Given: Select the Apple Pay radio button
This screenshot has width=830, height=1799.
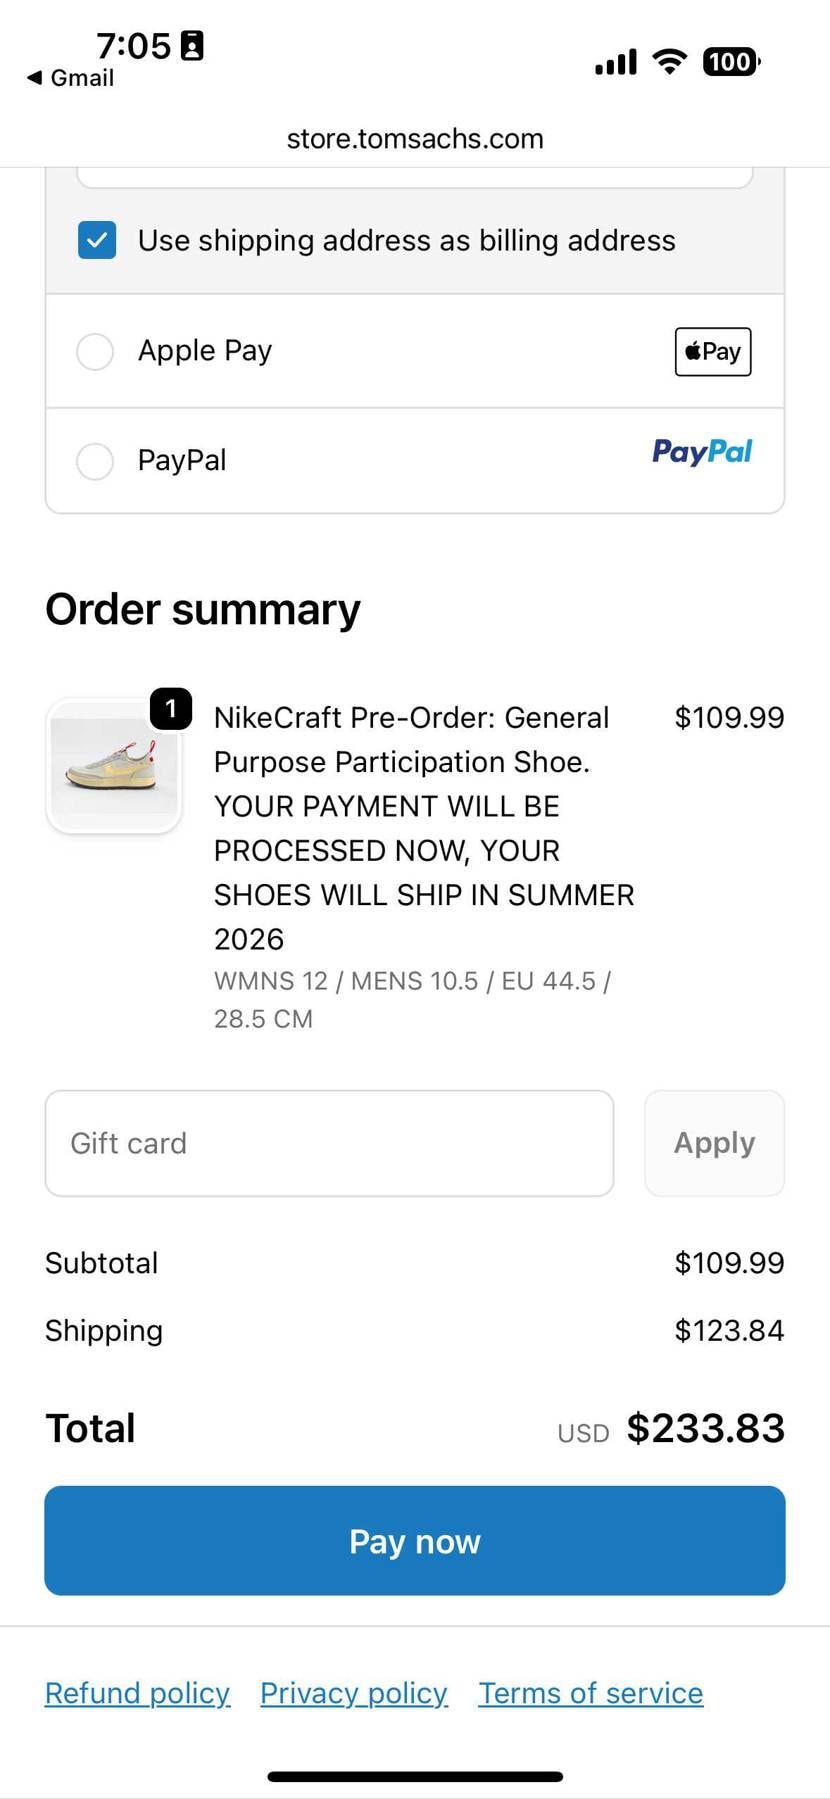Looking at the screenshot, I should [95, 352].
